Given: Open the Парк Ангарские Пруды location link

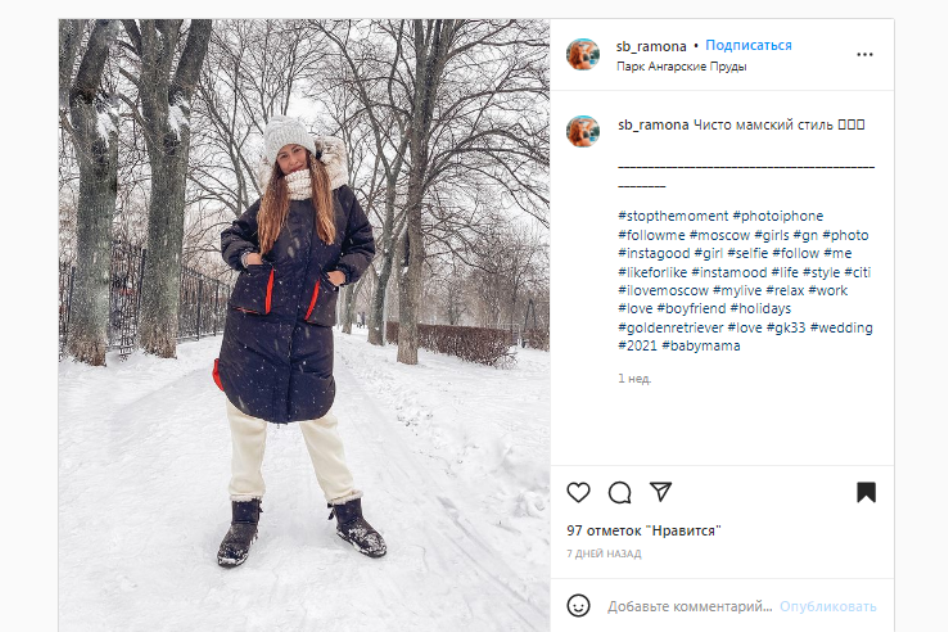Looking at the screenshot, I should 681,67.
